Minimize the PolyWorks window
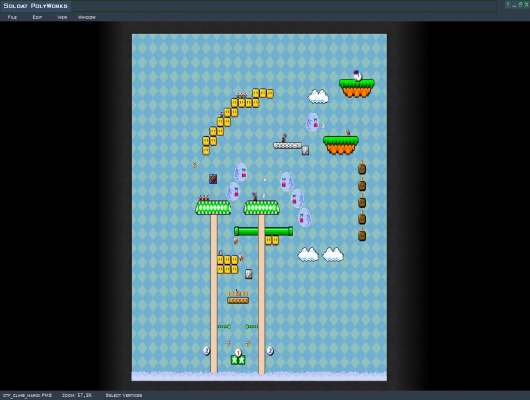This screenshot has height=400, width=530. (x=514, y=4)
